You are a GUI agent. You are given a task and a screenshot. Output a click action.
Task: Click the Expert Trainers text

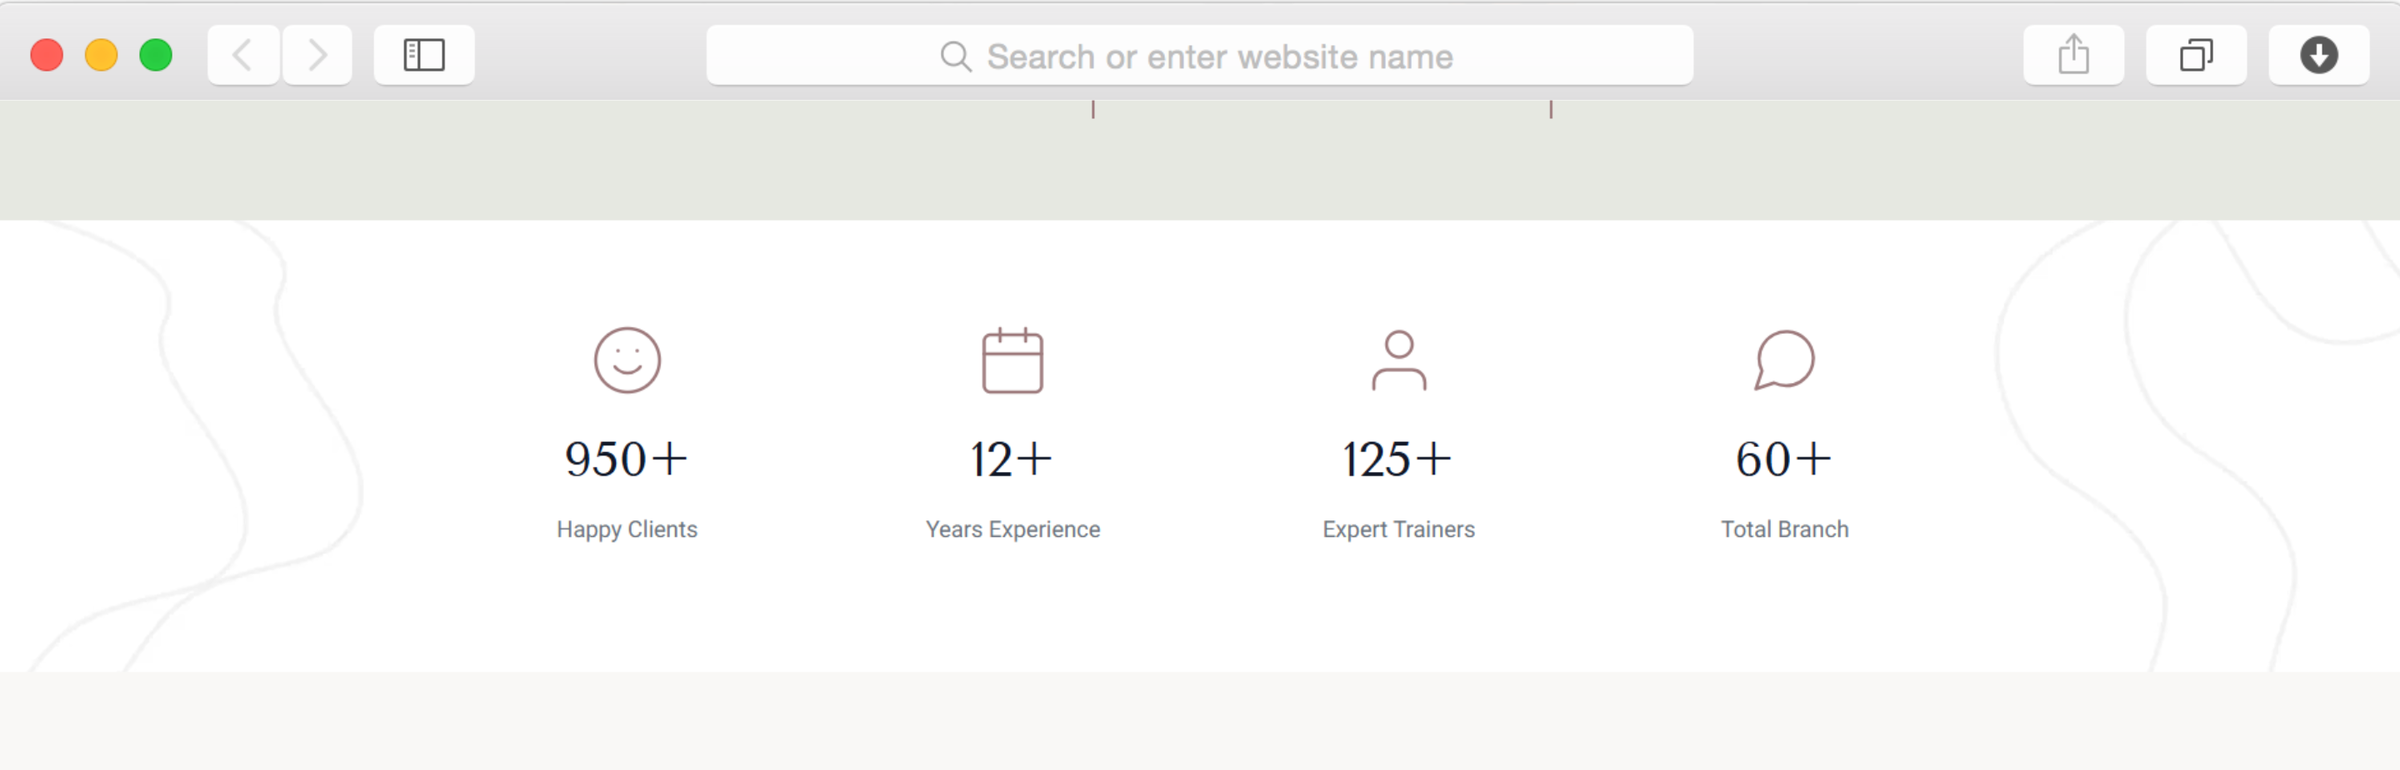click(1398, 529)
